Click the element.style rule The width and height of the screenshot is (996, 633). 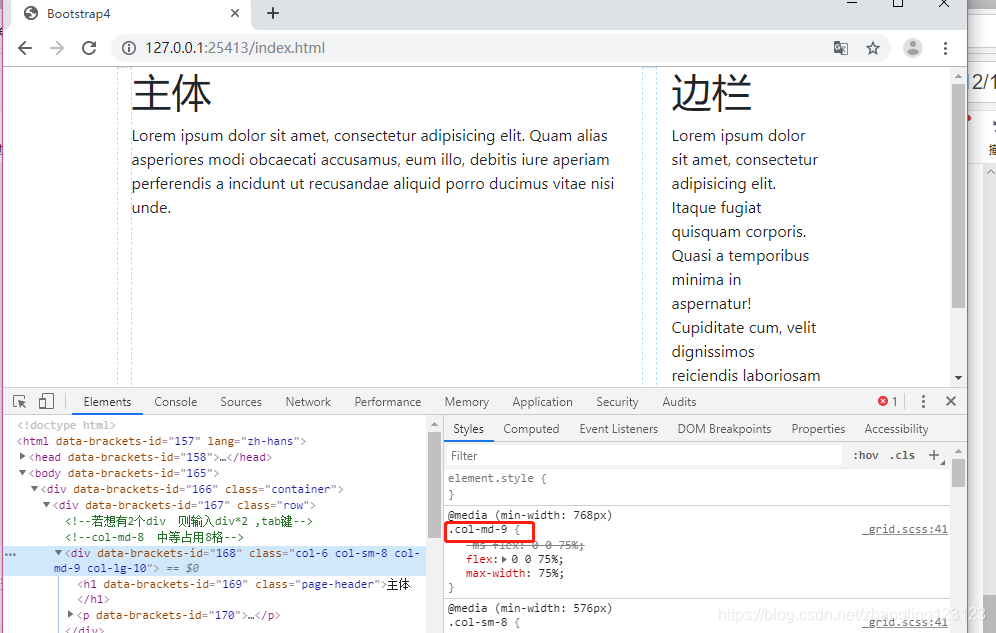click(497, 479)
